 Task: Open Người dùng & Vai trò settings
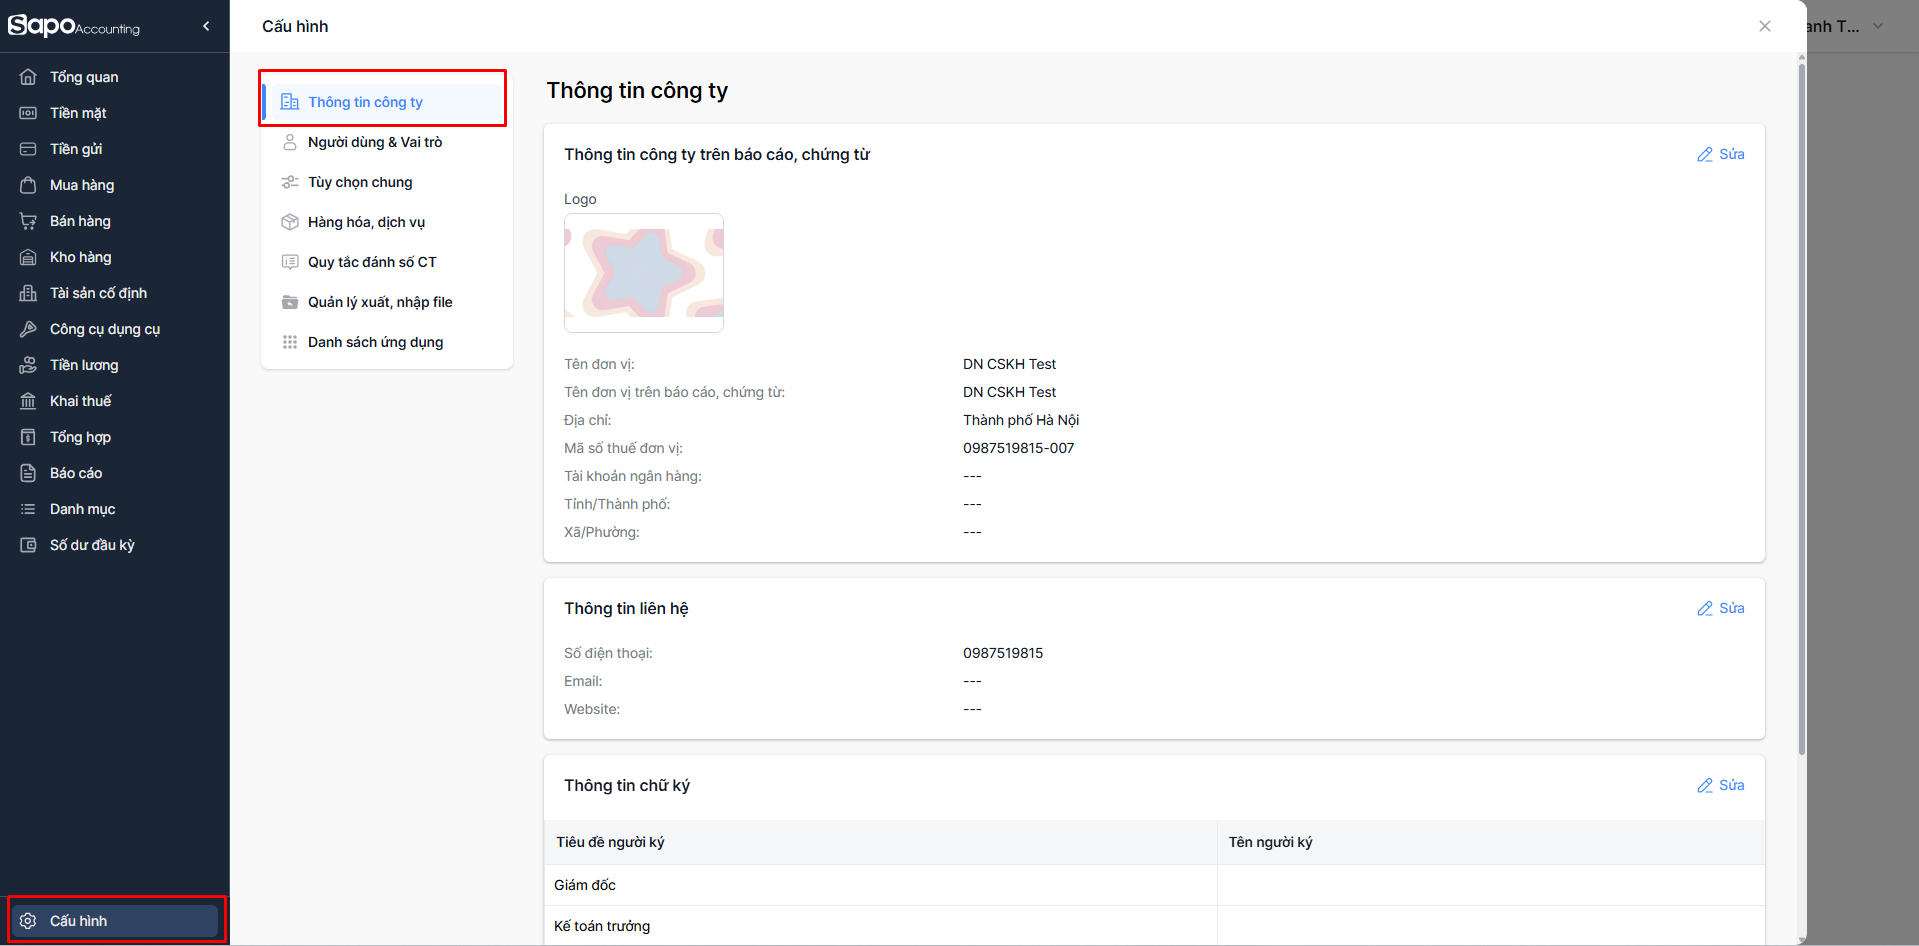pos(375,142)
